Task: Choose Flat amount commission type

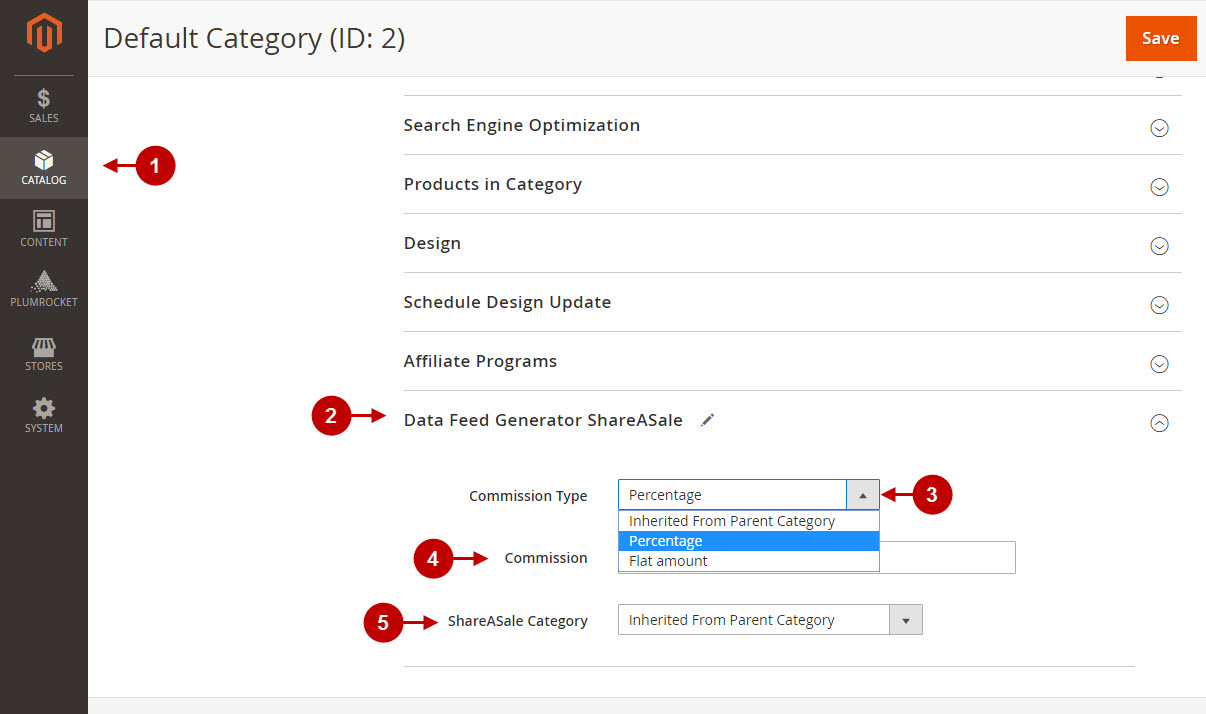Action: point(749,561)
